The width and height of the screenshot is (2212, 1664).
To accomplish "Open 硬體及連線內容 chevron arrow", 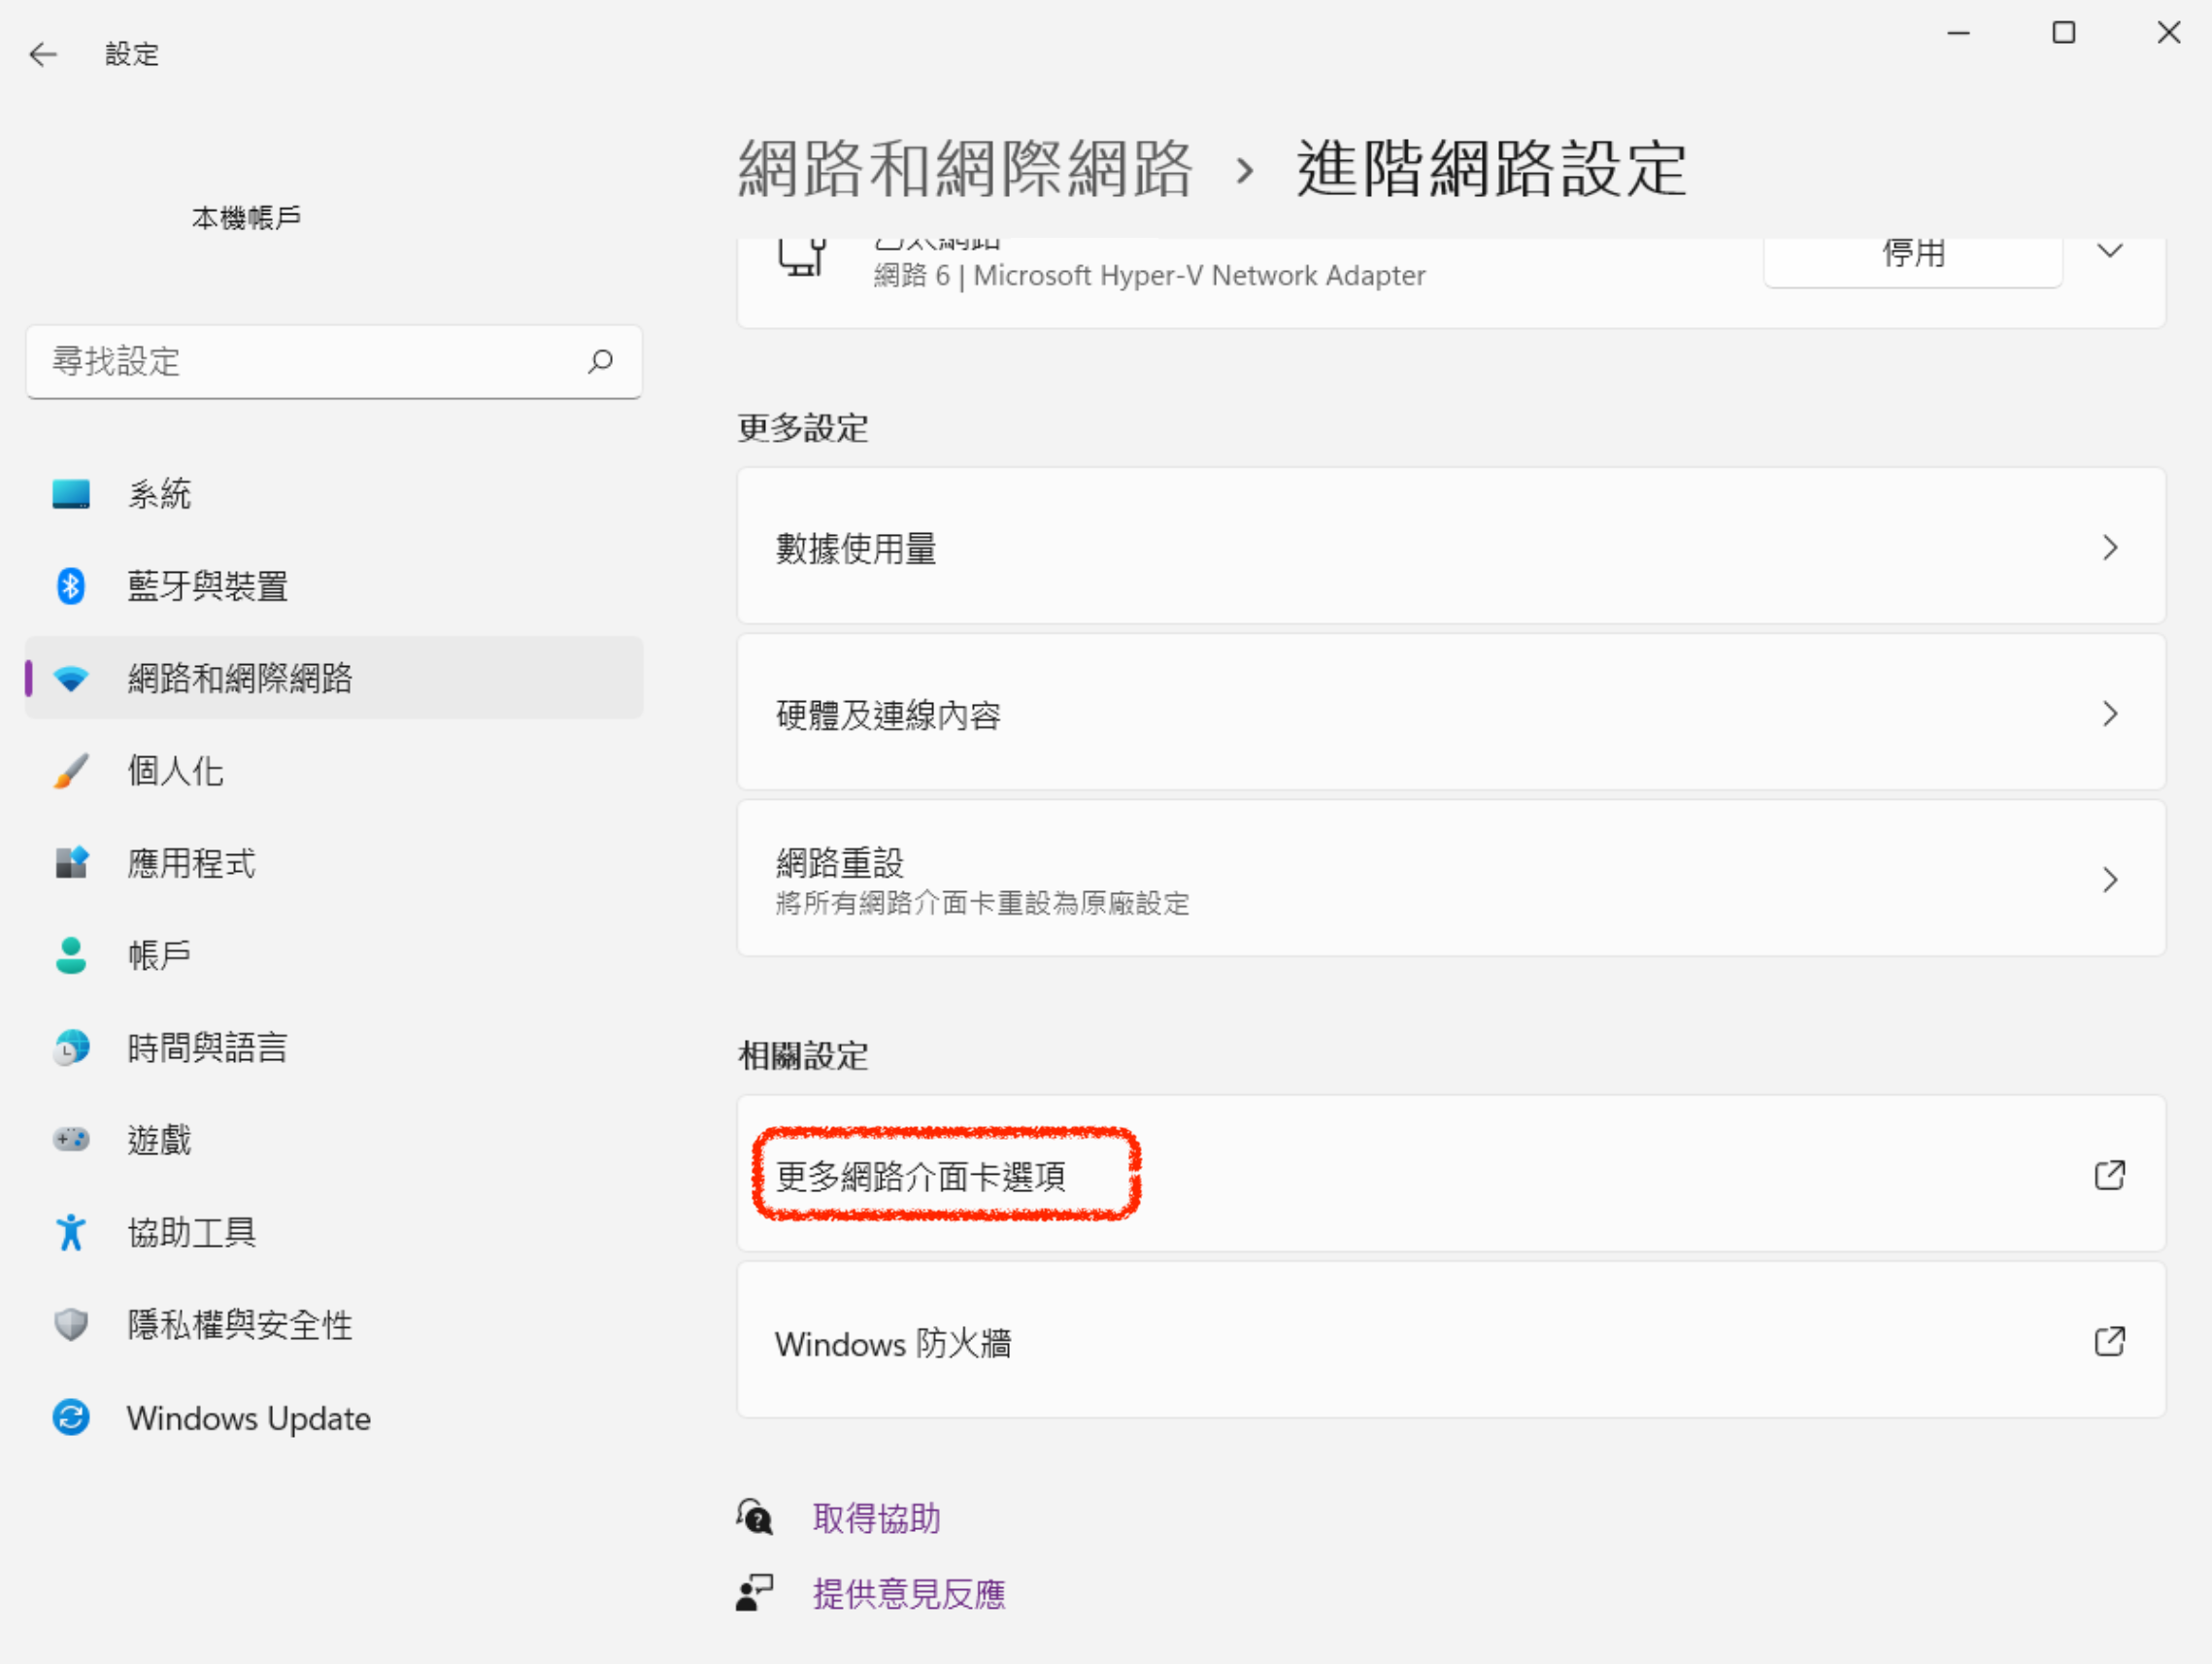I will (x=2109, y=714).
